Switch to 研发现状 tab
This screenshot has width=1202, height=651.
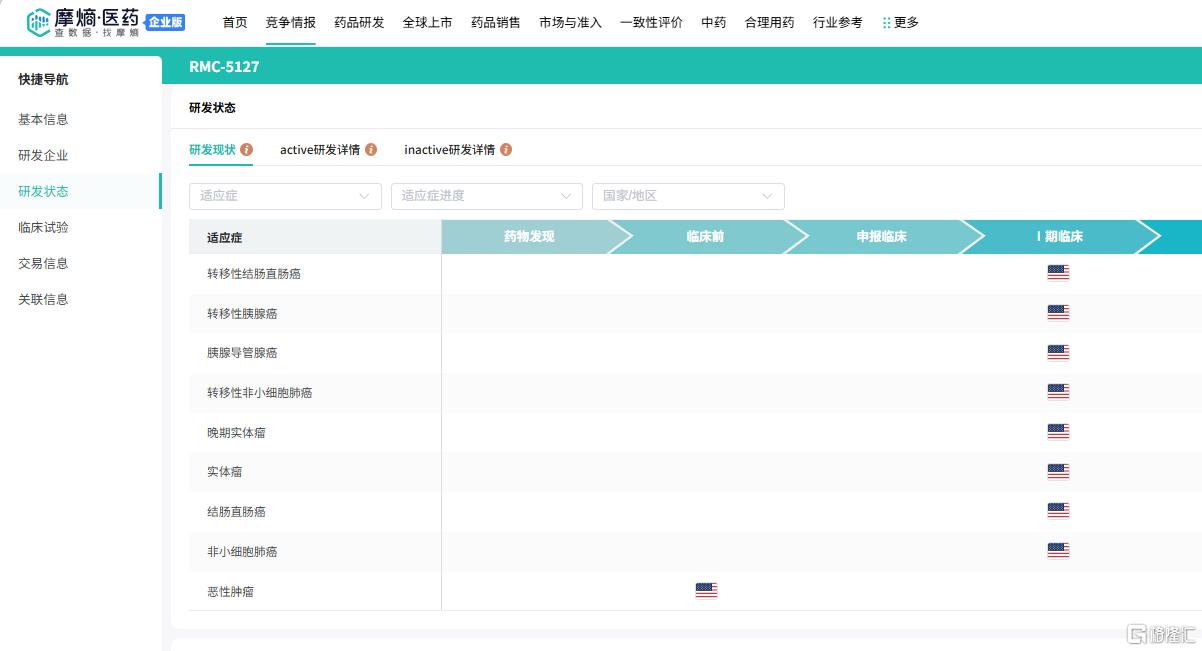[x=212, y=150]
